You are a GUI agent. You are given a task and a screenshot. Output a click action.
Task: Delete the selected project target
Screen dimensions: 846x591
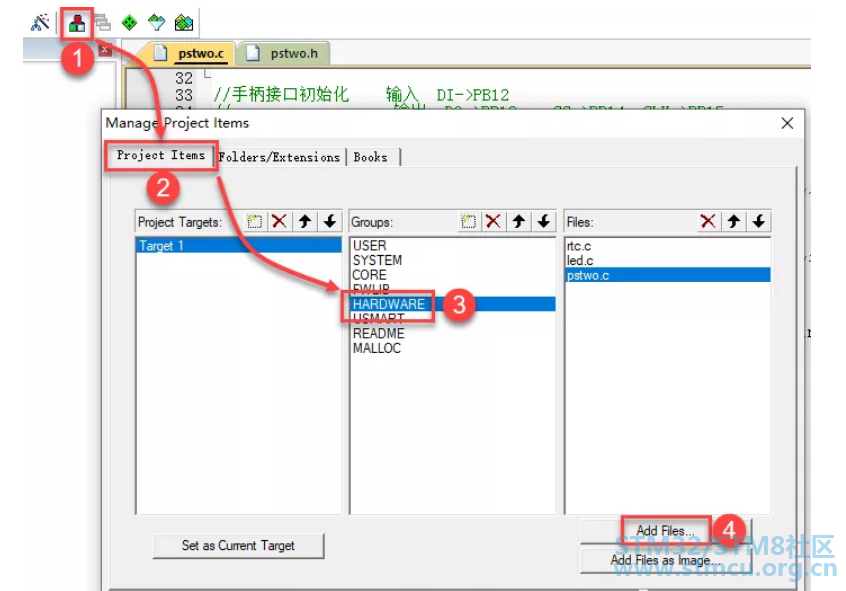point(279,221)
